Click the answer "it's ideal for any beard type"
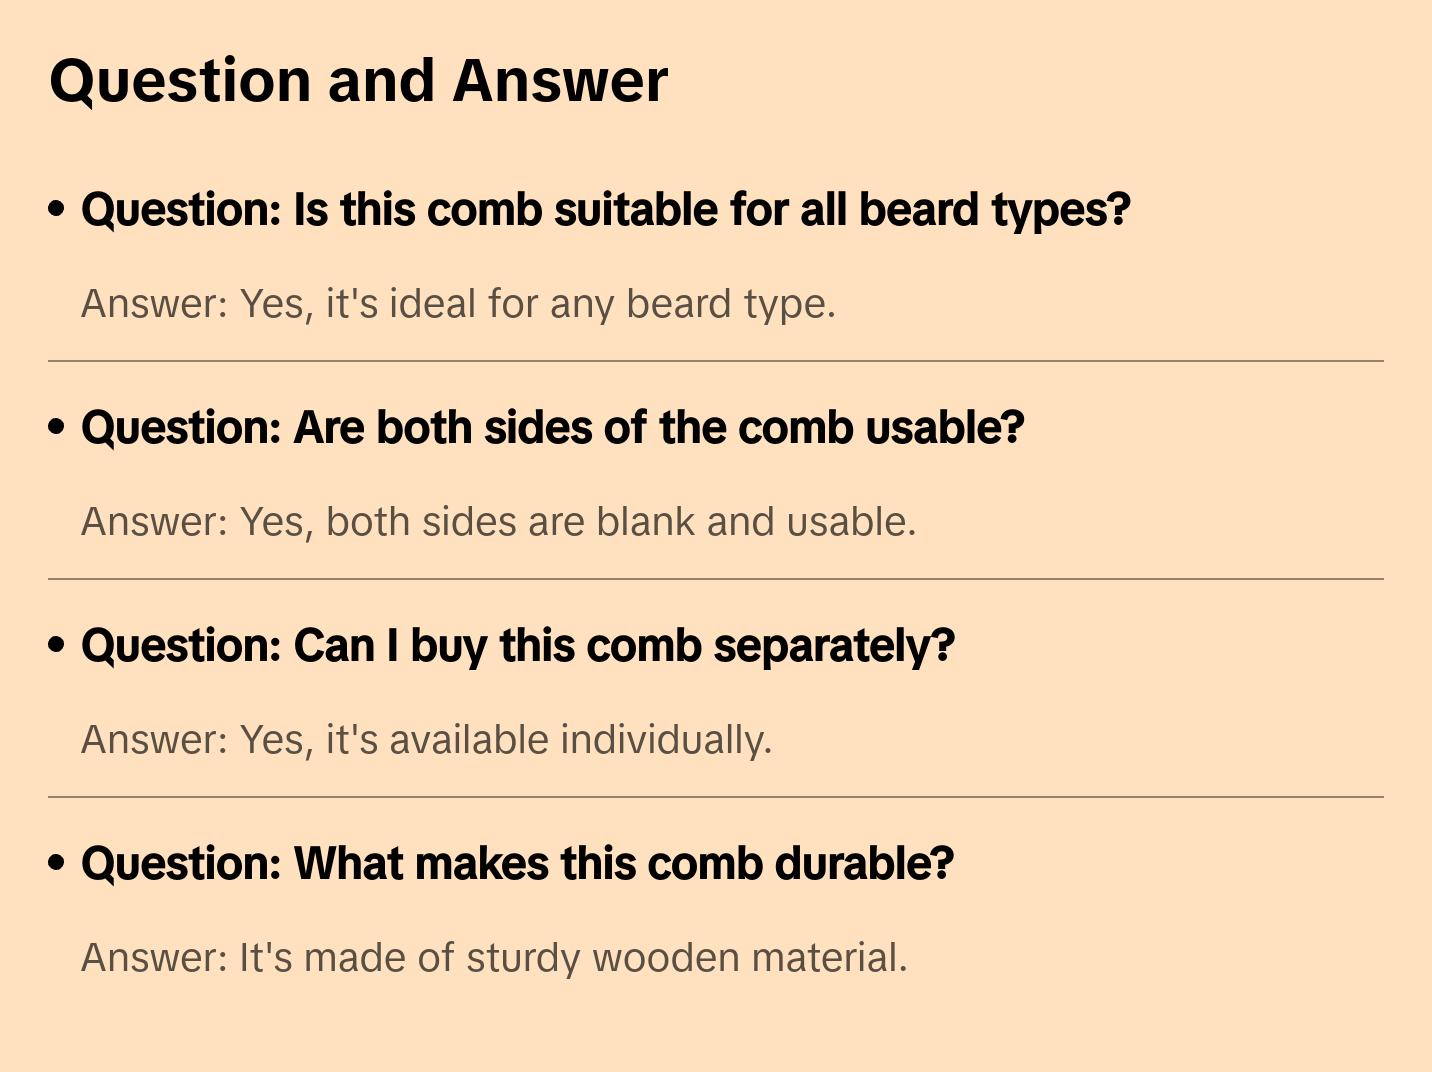The image size is (1432, 1072). pos(580,304)
